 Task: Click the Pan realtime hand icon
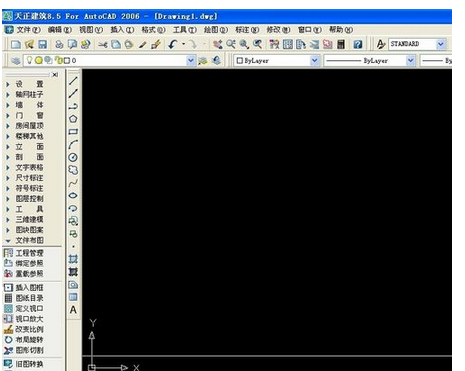coord(218,44)
